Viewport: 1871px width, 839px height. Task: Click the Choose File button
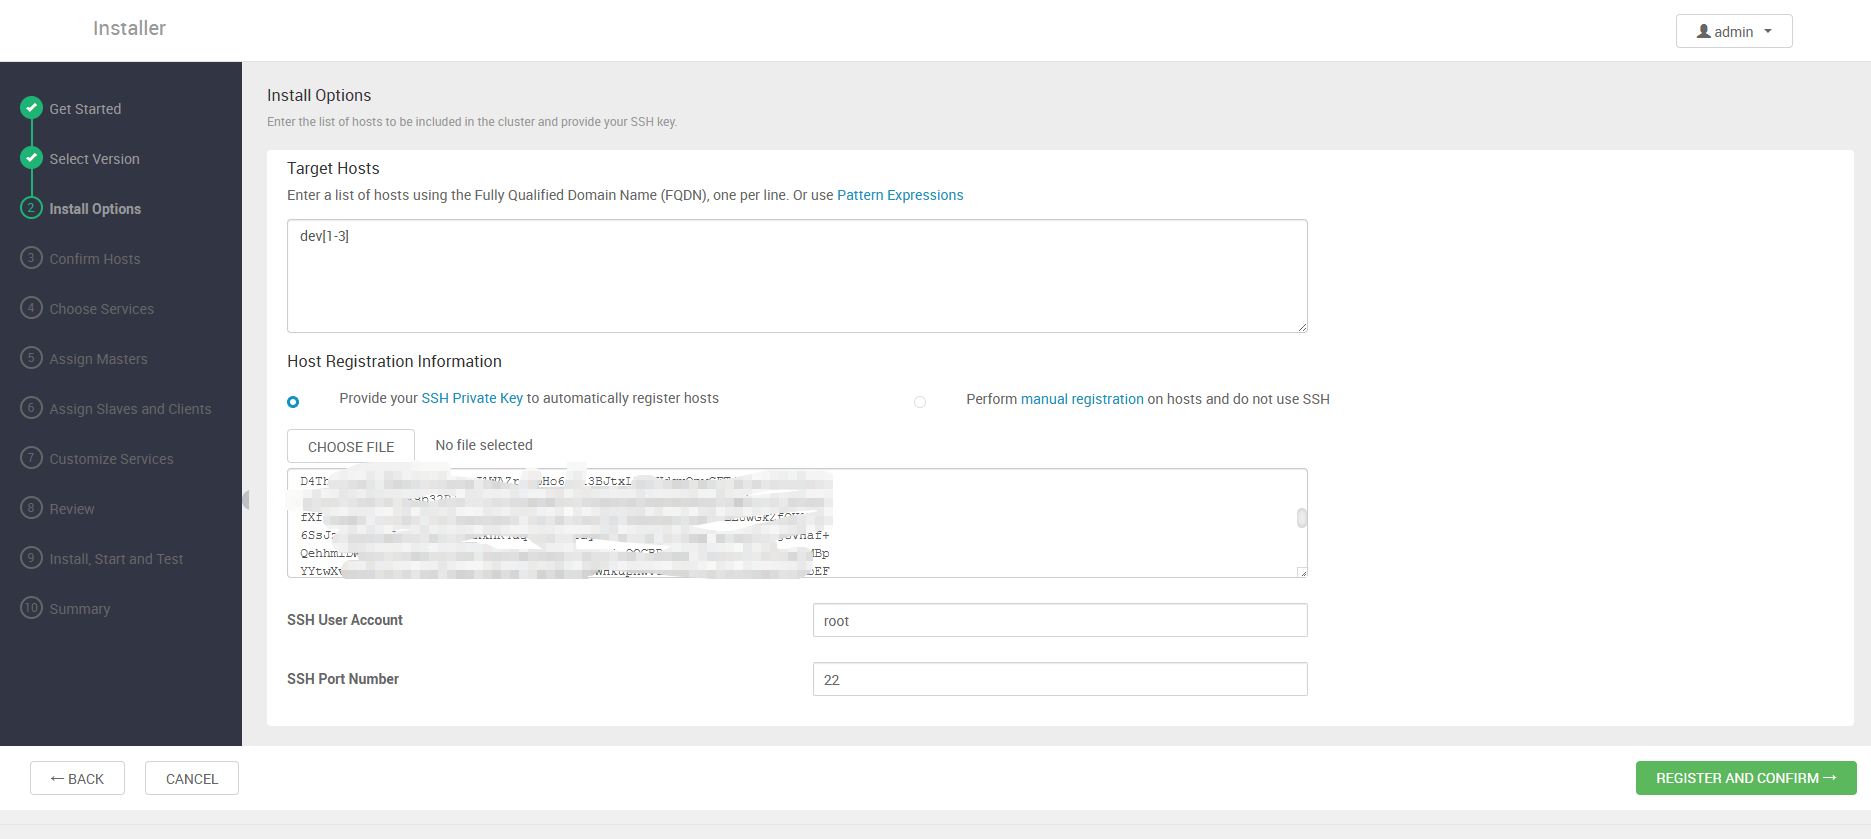point(351,447)
